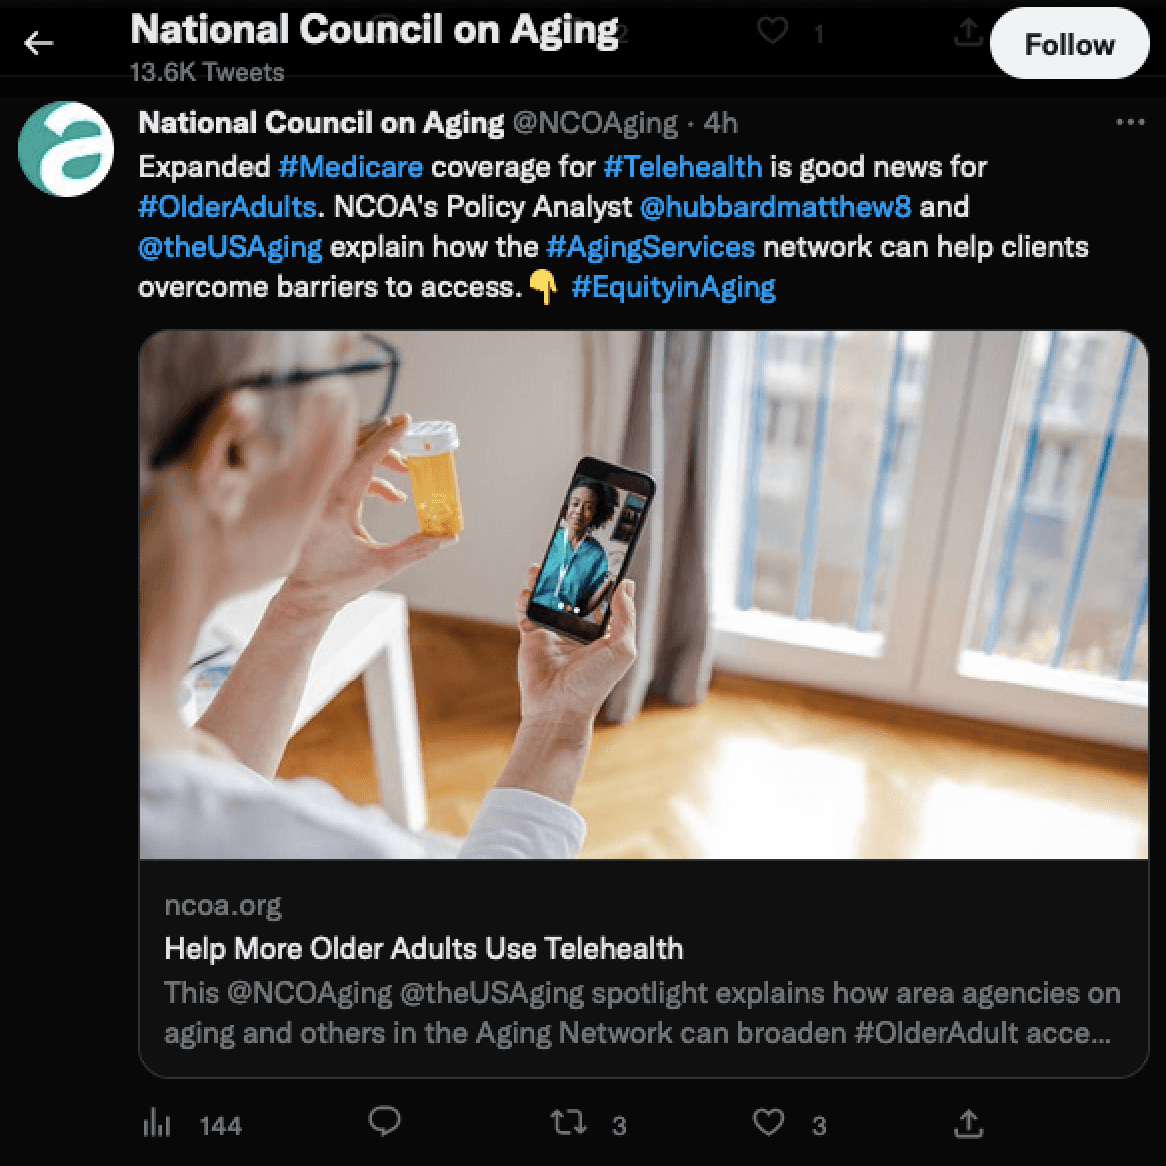Share the tweet using bottom share icon
The height and width of the screenshot is (1166, 1166).
pos(968,1124)
